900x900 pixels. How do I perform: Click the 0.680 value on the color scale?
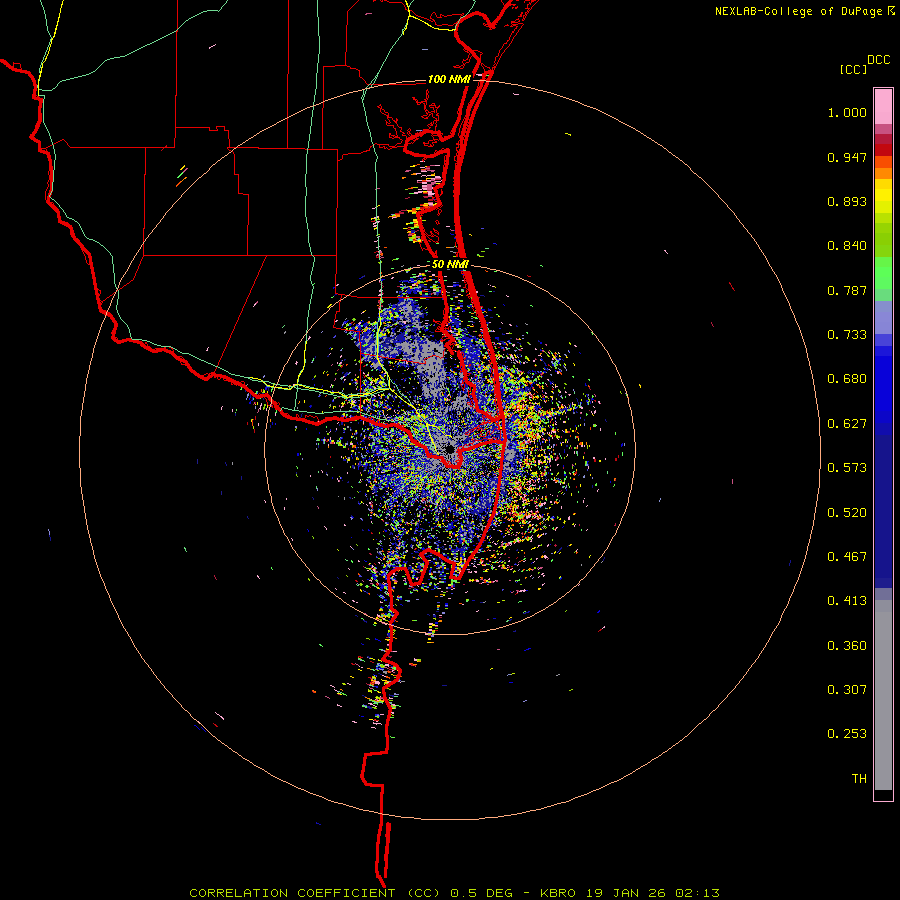click(847, 379)
